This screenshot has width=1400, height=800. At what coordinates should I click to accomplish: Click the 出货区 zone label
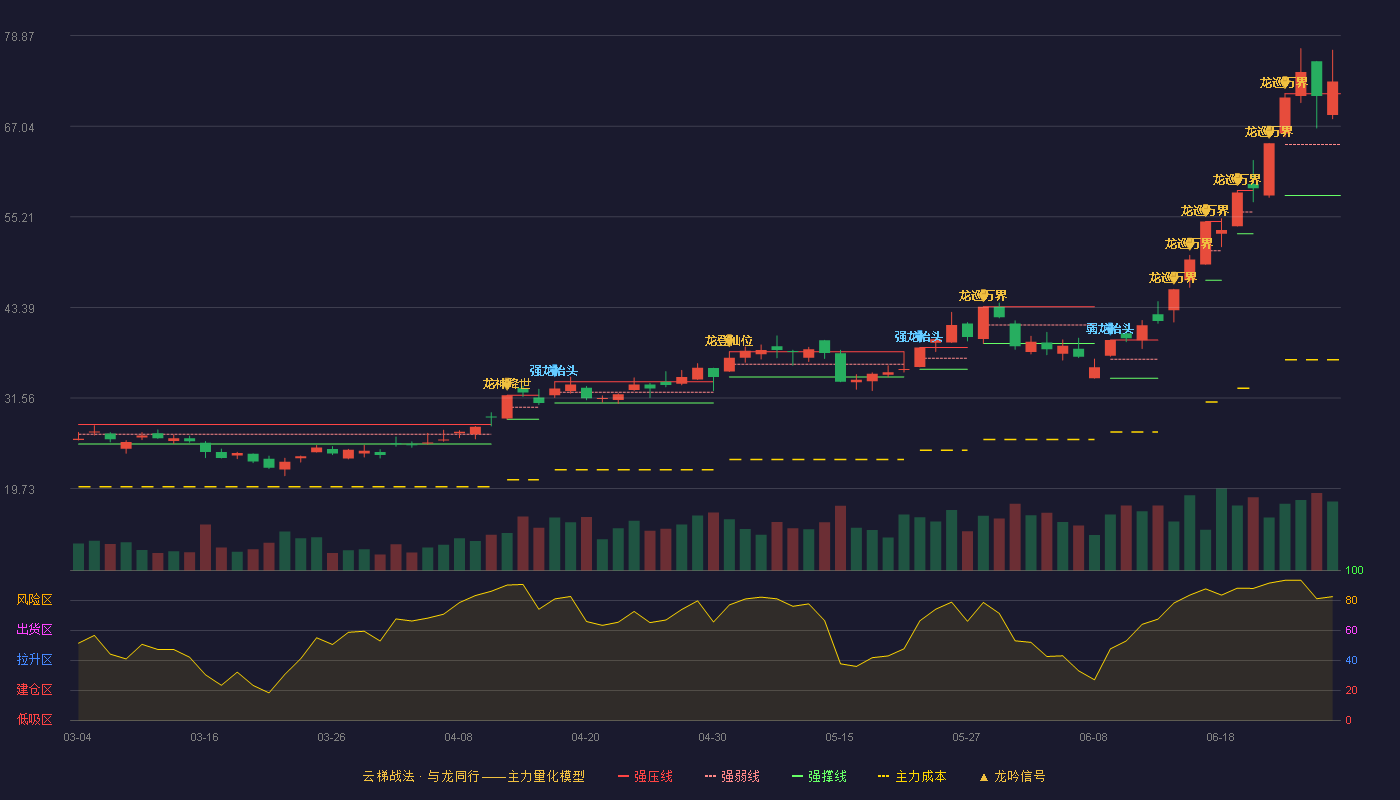[35, 630]
